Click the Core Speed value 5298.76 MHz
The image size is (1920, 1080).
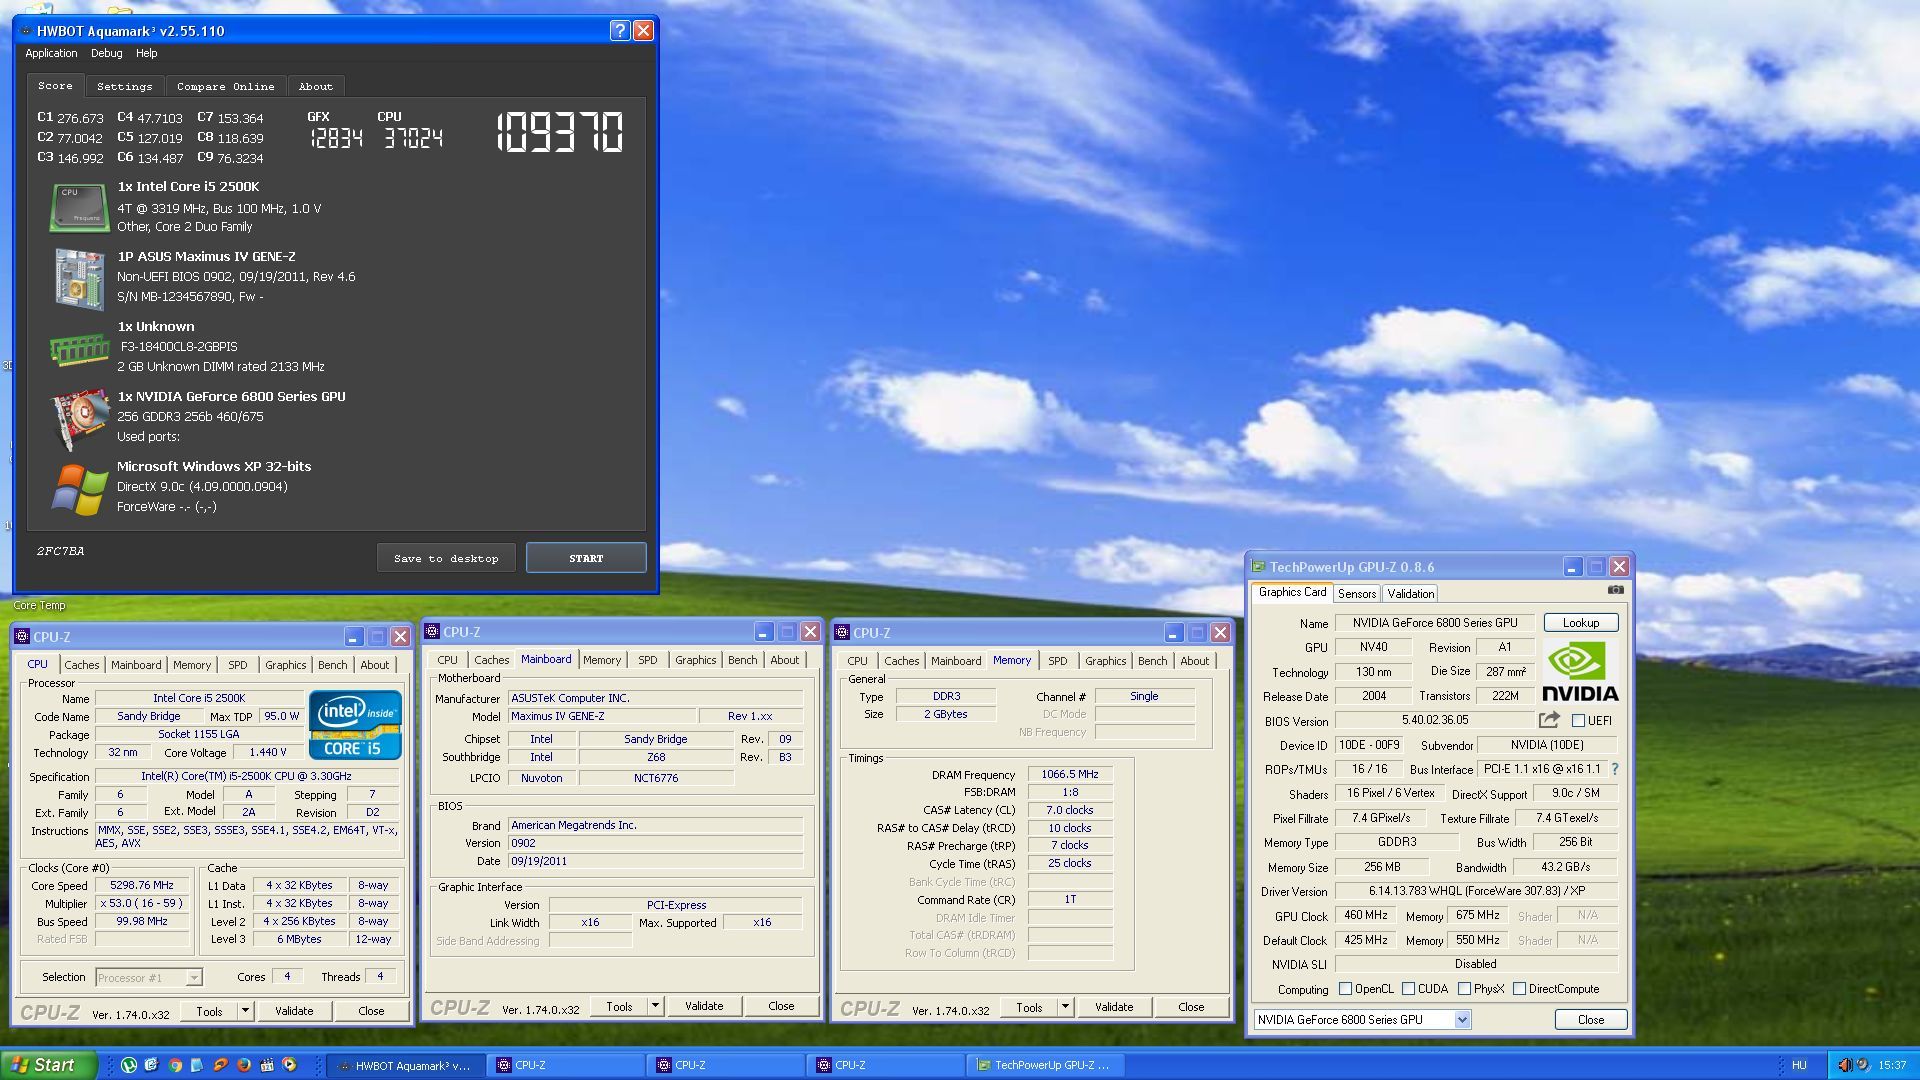point(142,885)
